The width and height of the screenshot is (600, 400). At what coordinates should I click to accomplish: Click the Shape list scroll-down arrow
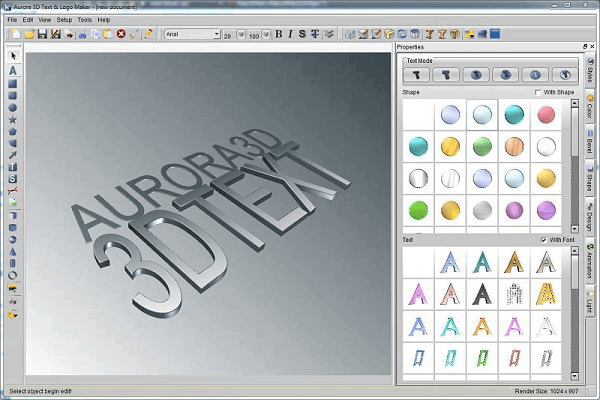tap(575, 229)
